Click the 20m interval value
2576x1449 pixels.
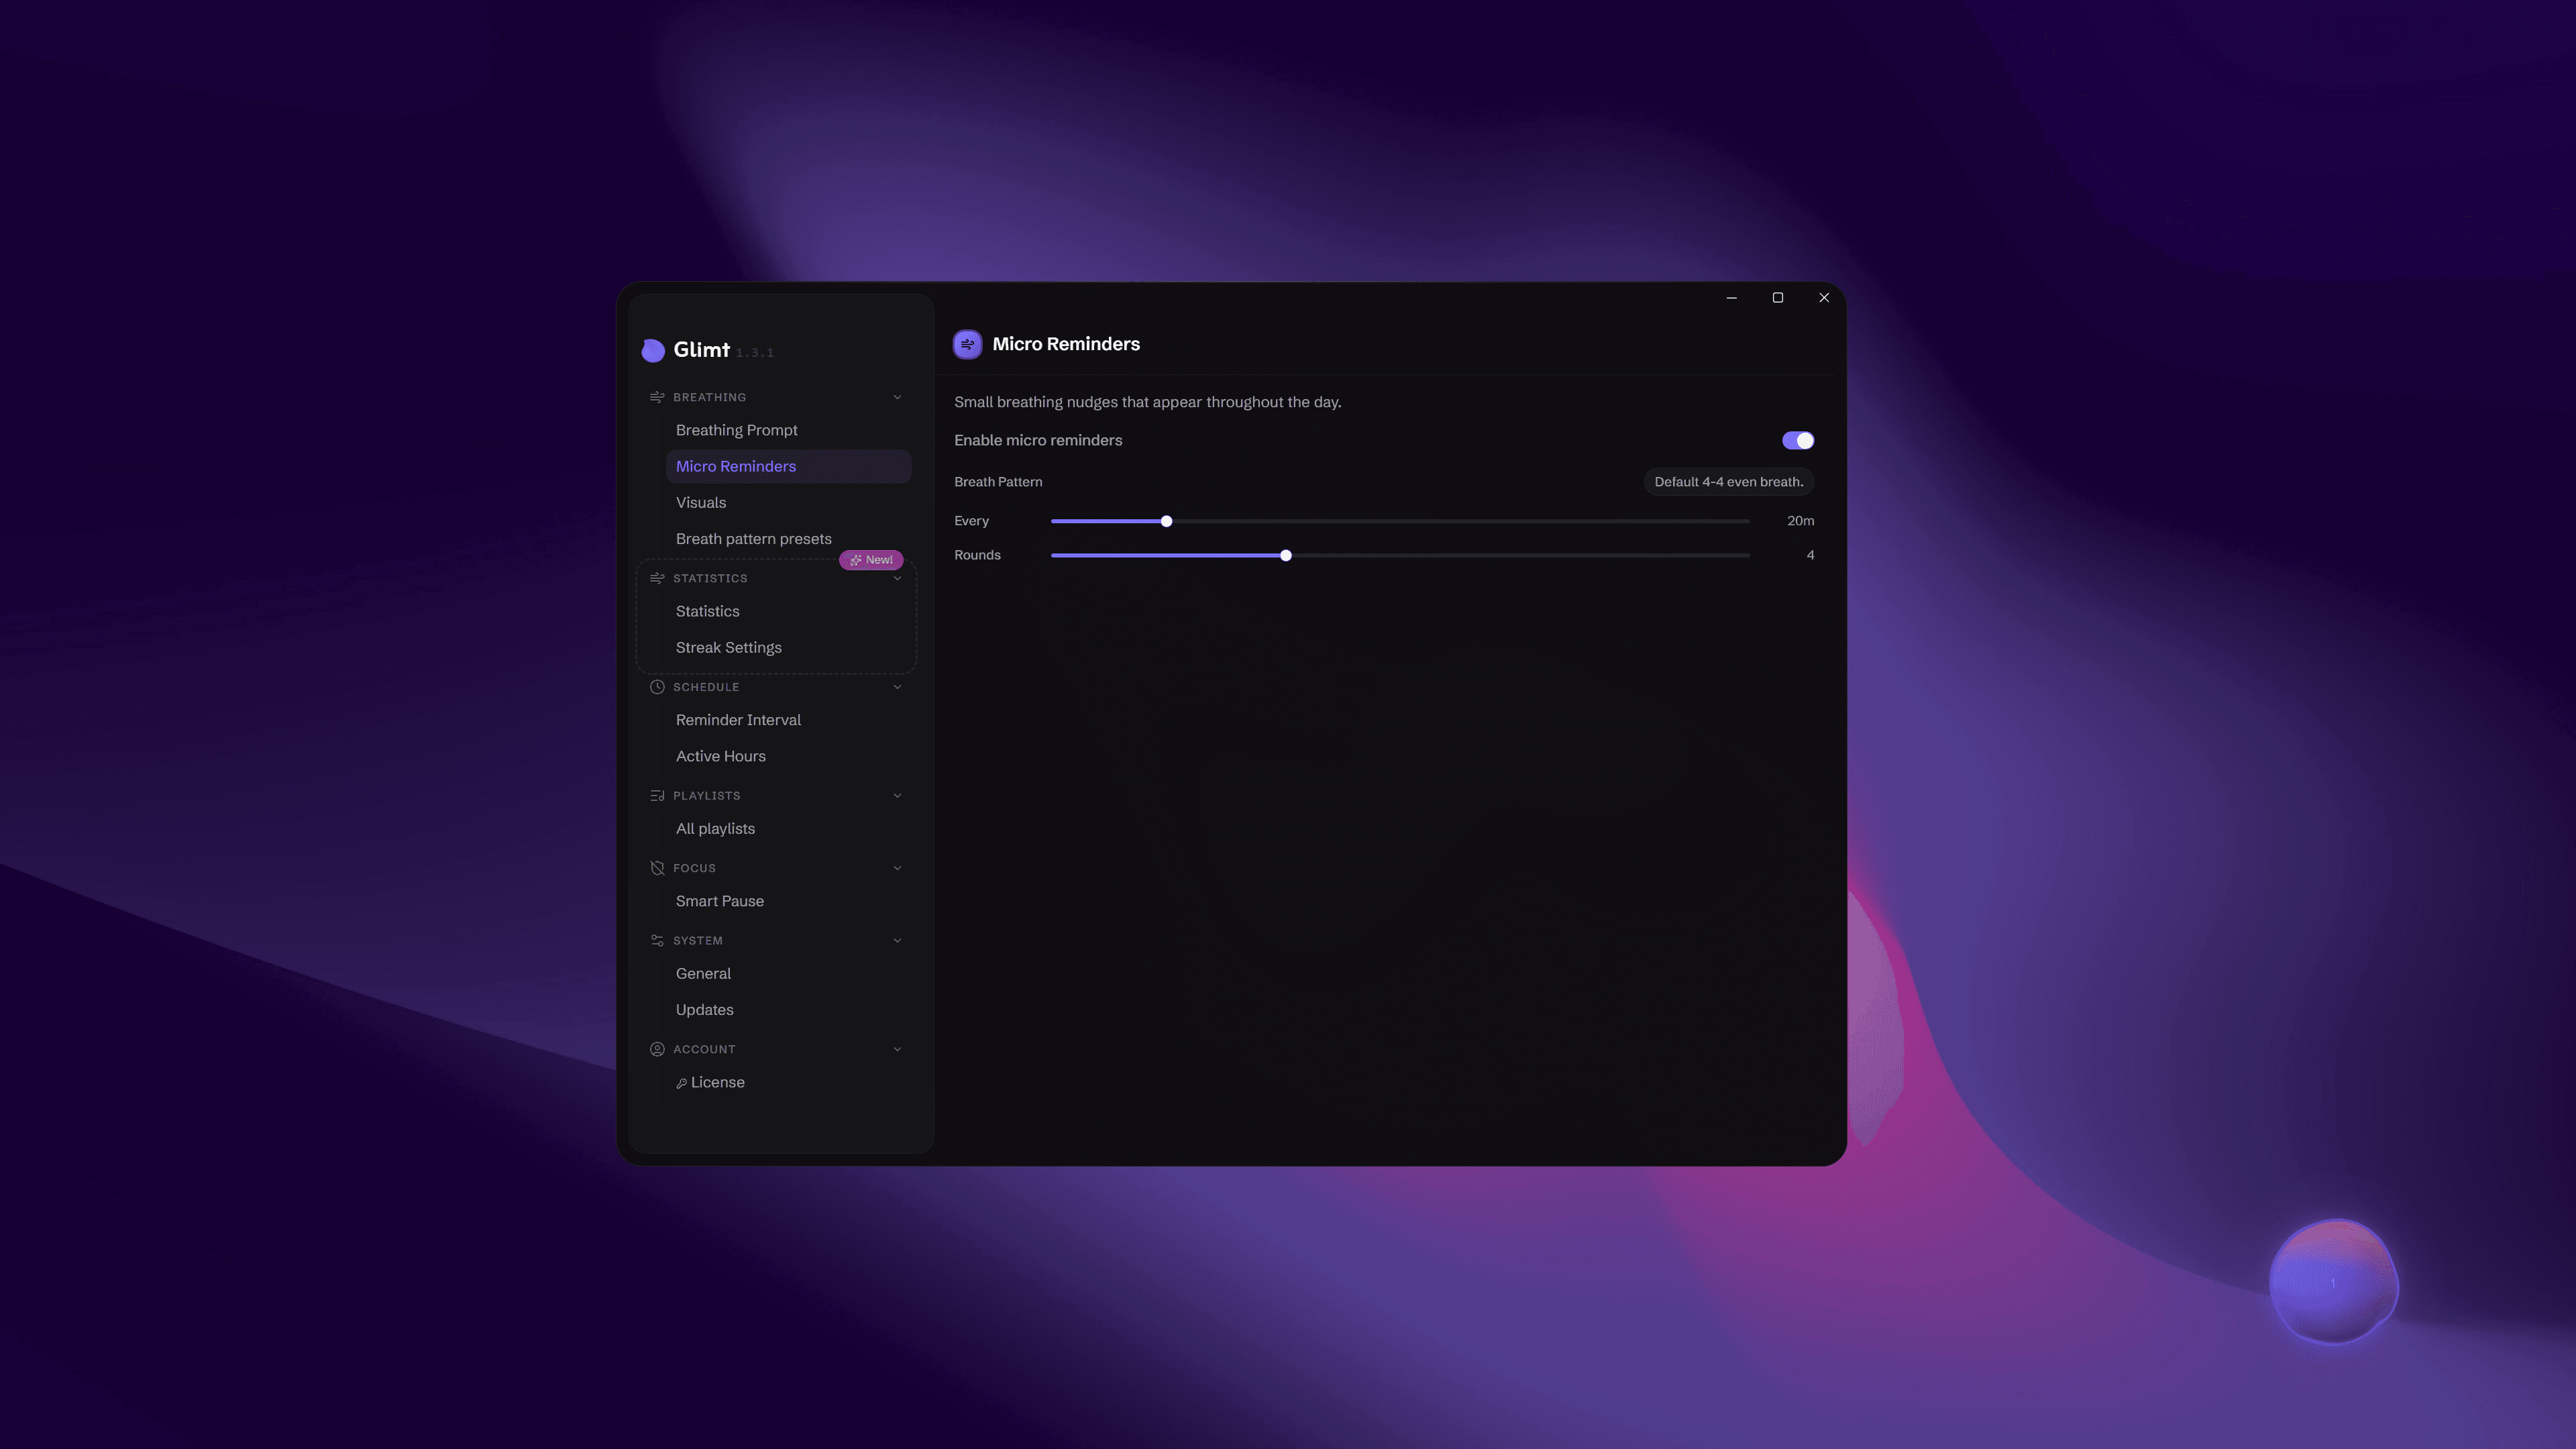coord(1800,521)
